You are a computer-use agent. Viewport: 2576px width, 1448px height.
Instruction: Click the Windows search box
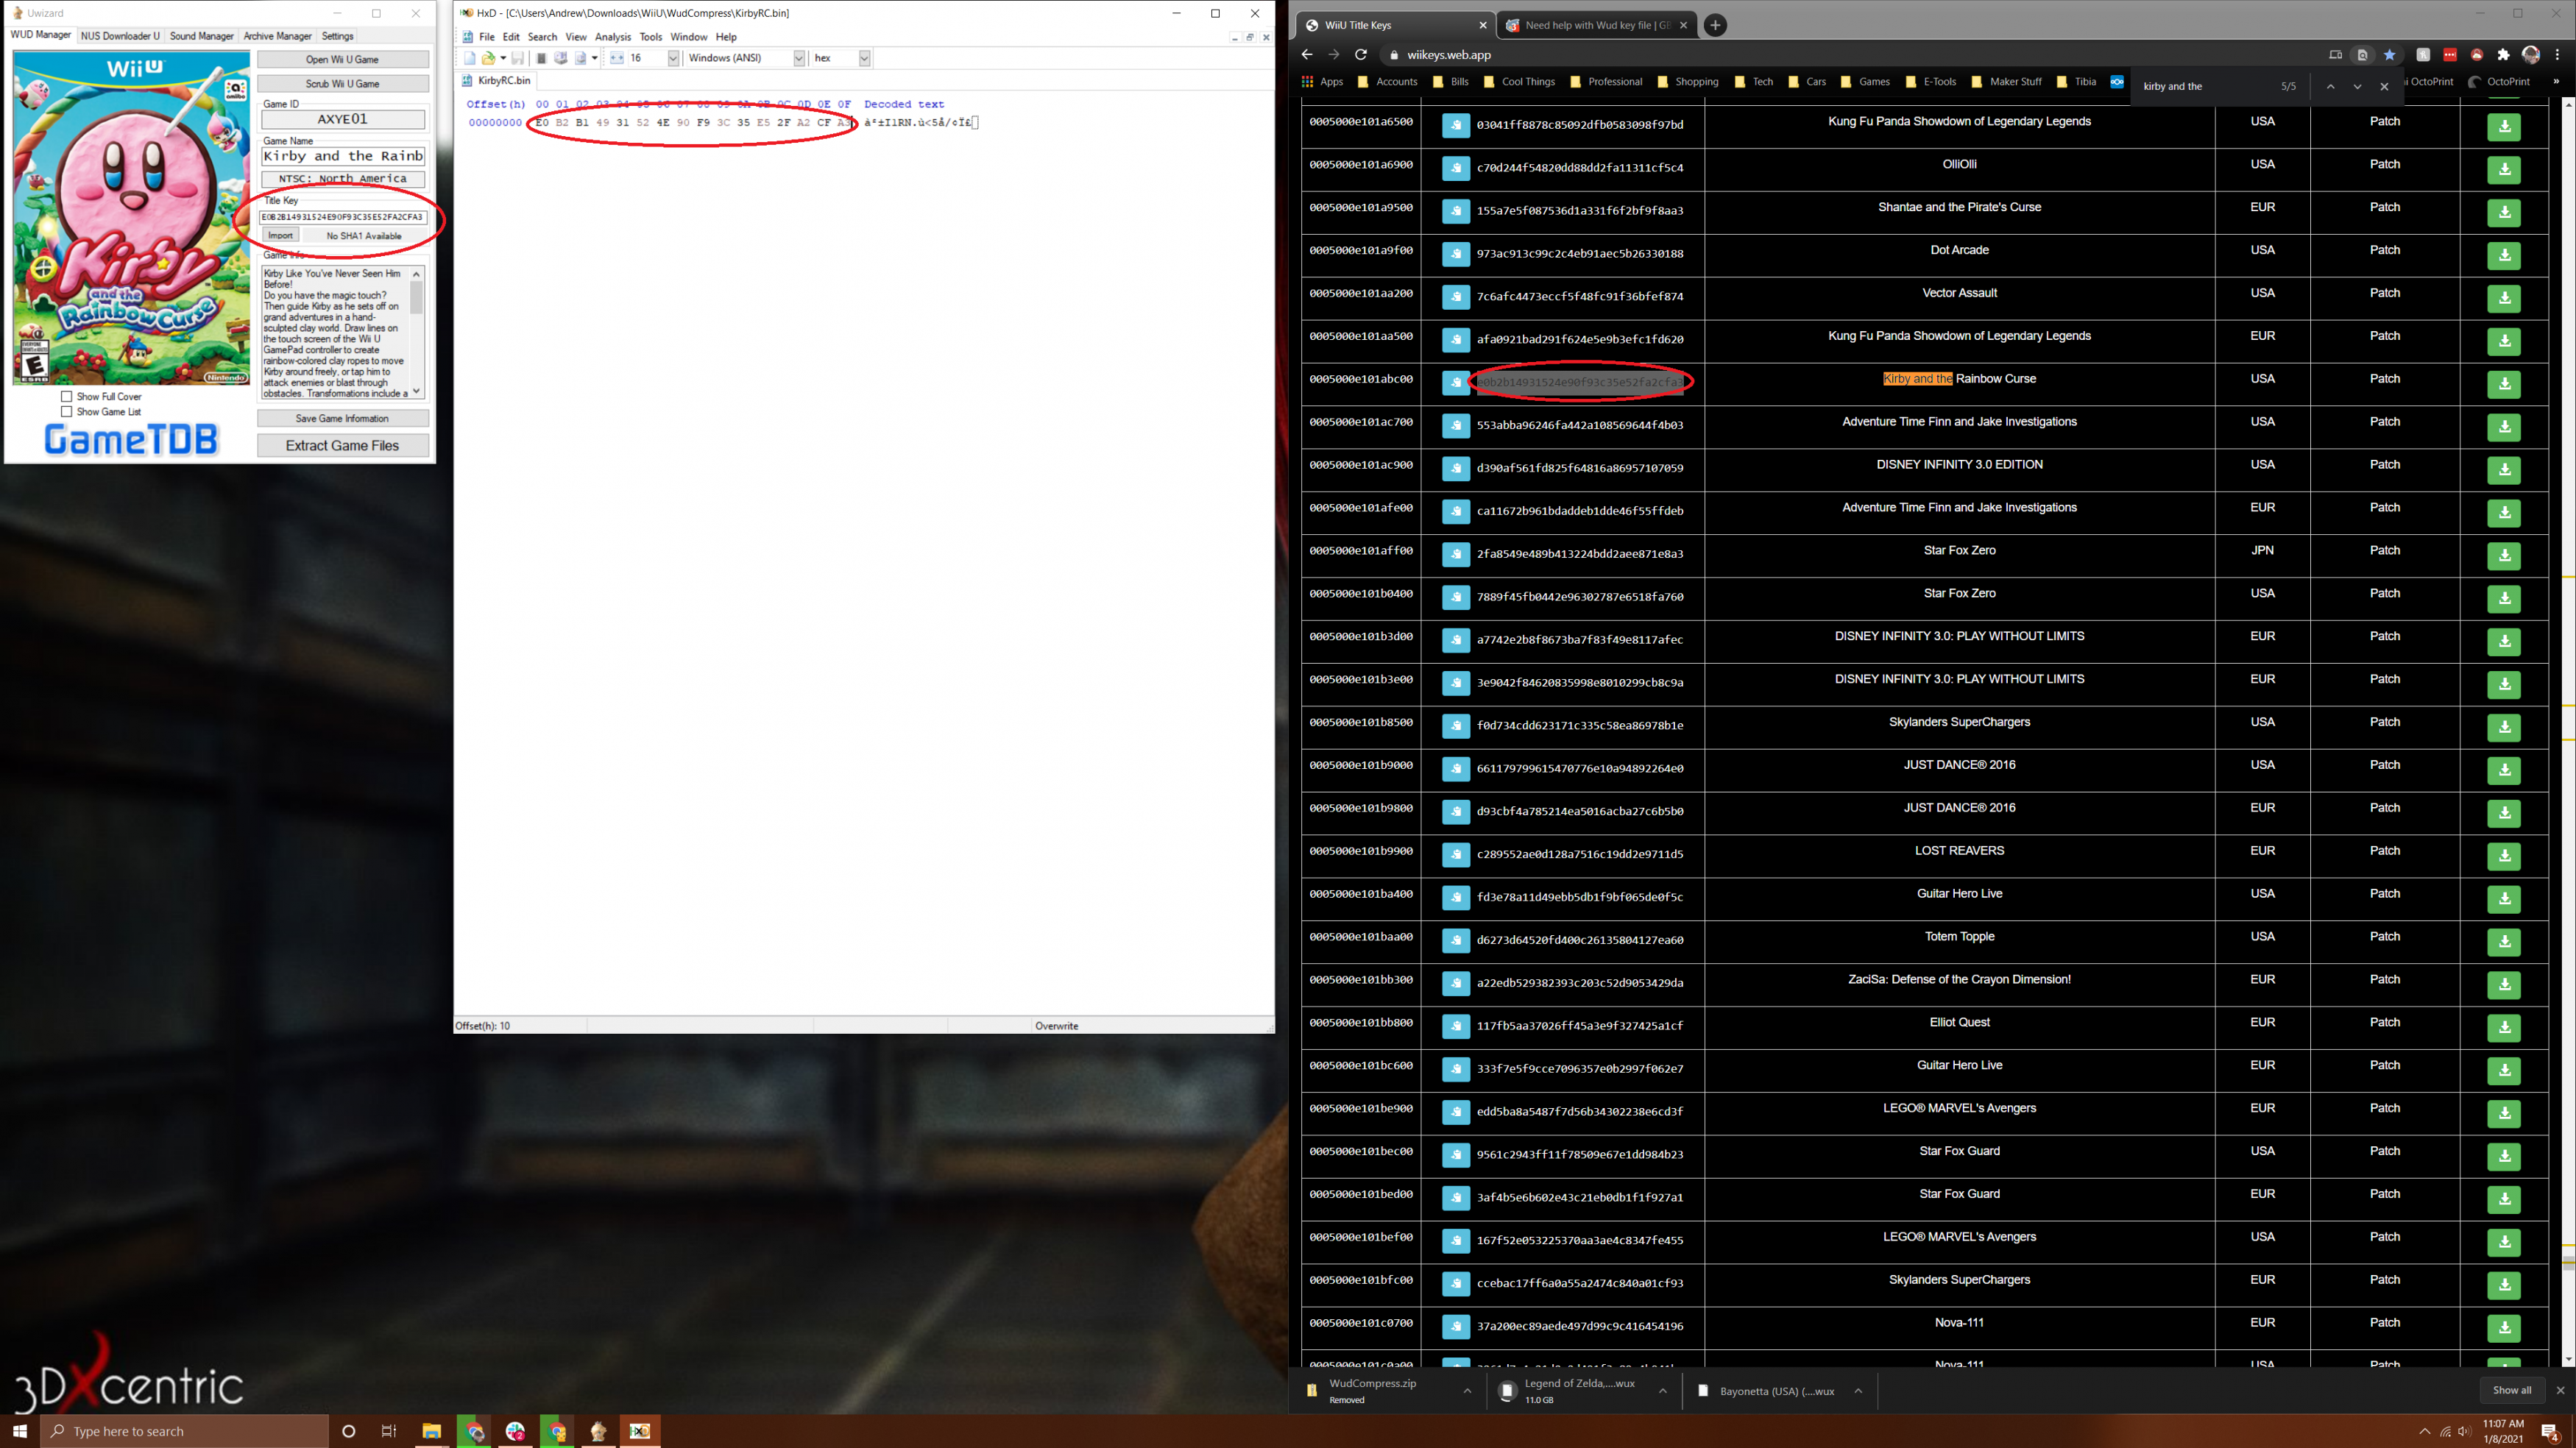184,1431
